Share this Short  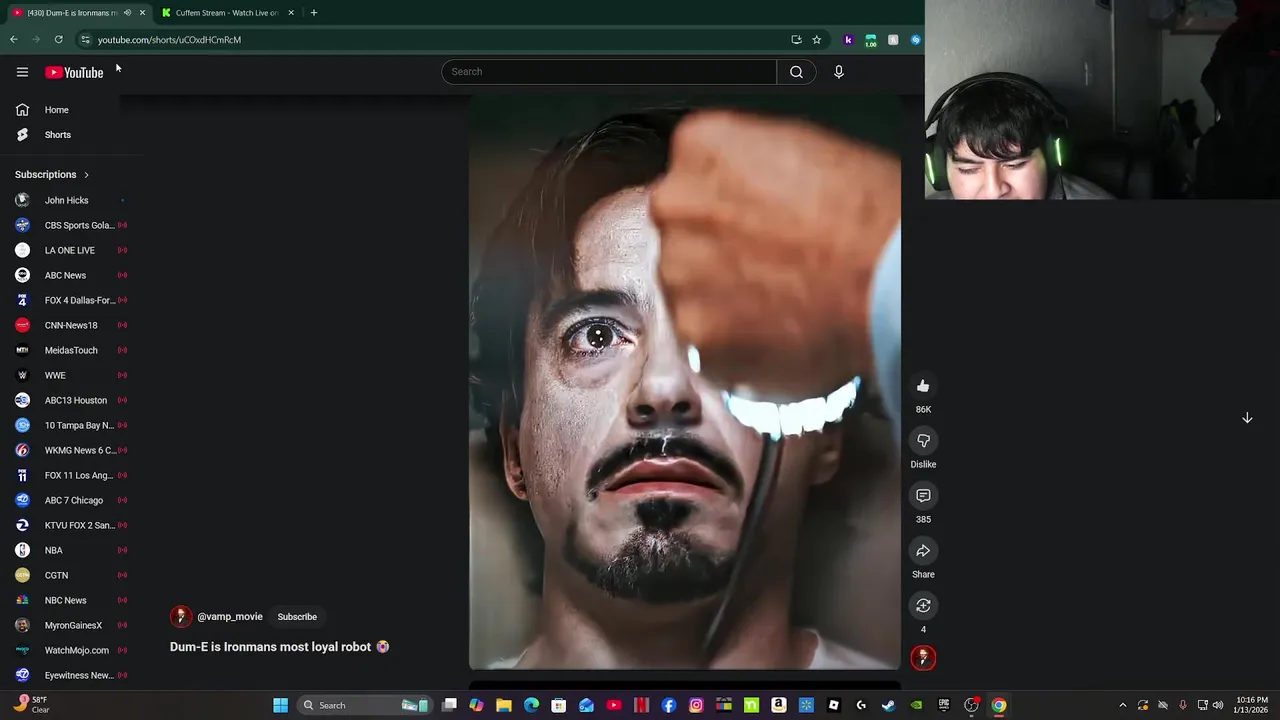click(923, 551)
